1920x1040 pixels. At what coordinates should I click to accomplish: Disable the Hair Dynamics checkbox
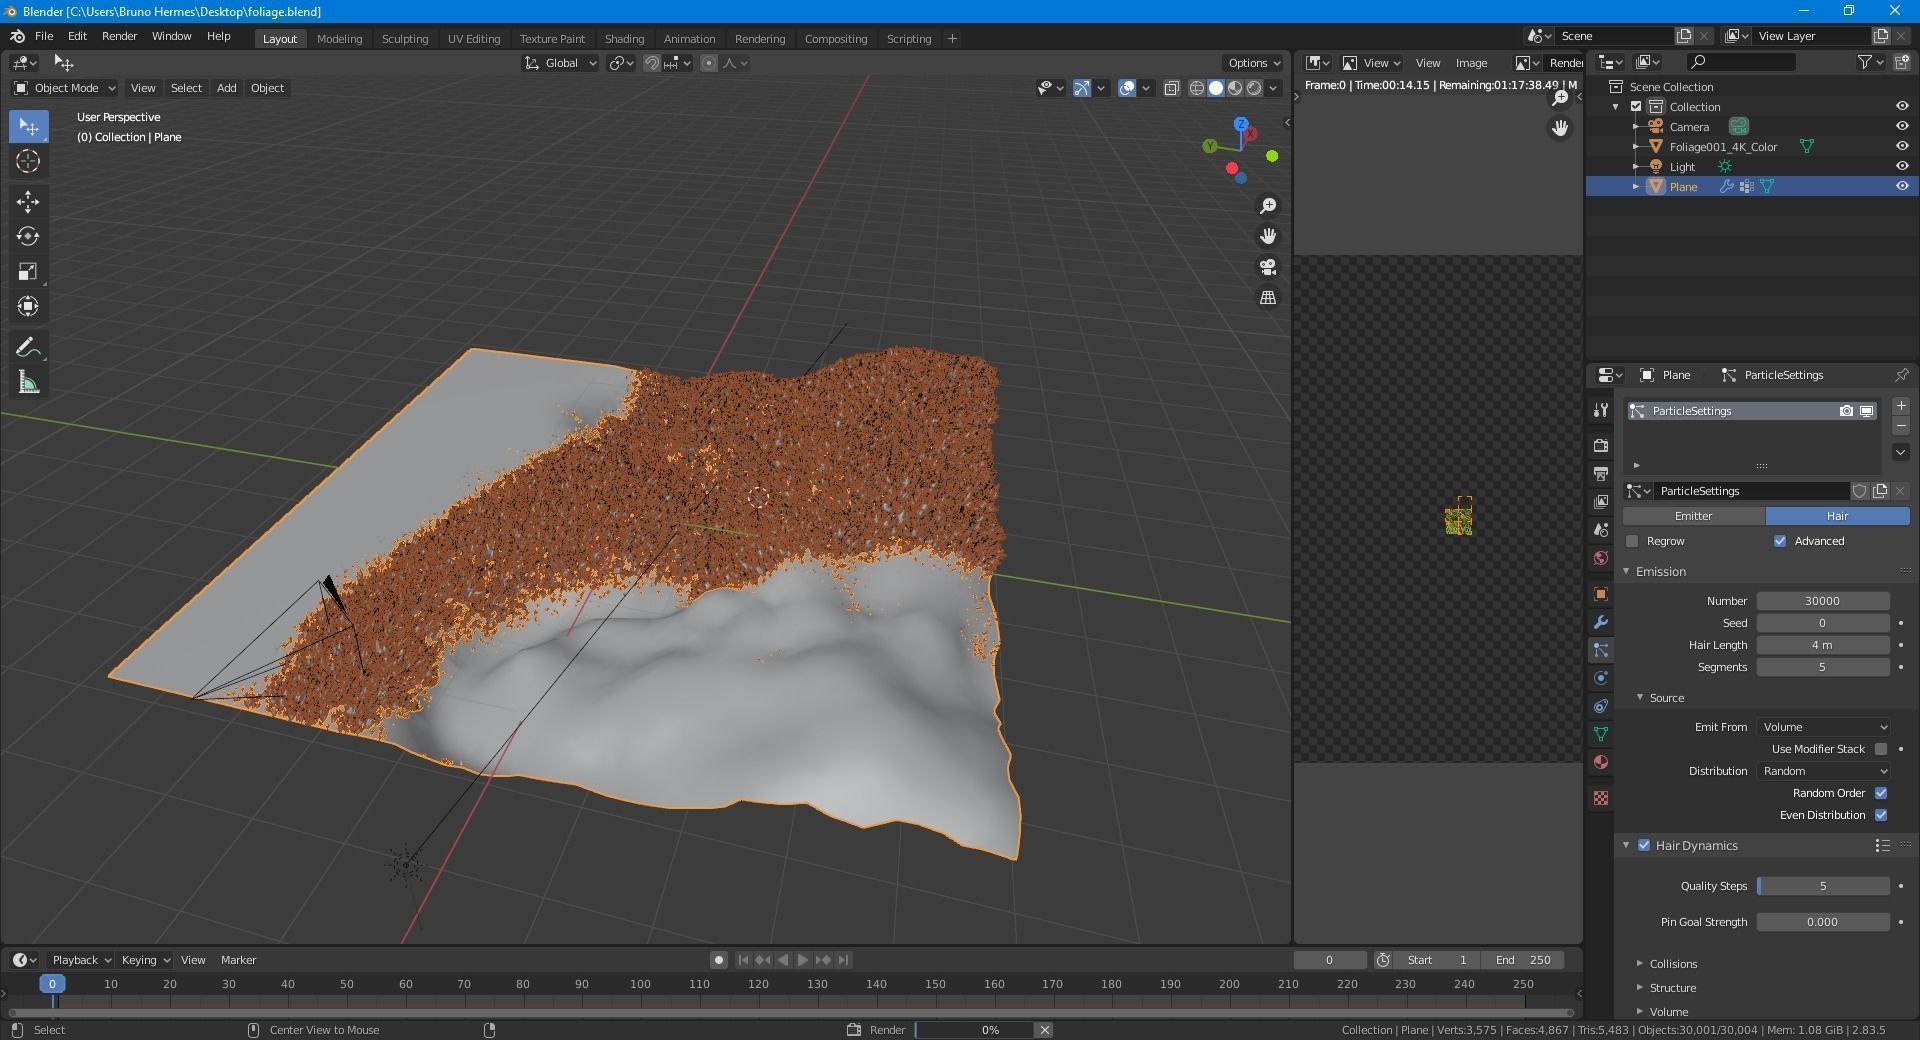pyautogui.click(x=1644, y=845)
